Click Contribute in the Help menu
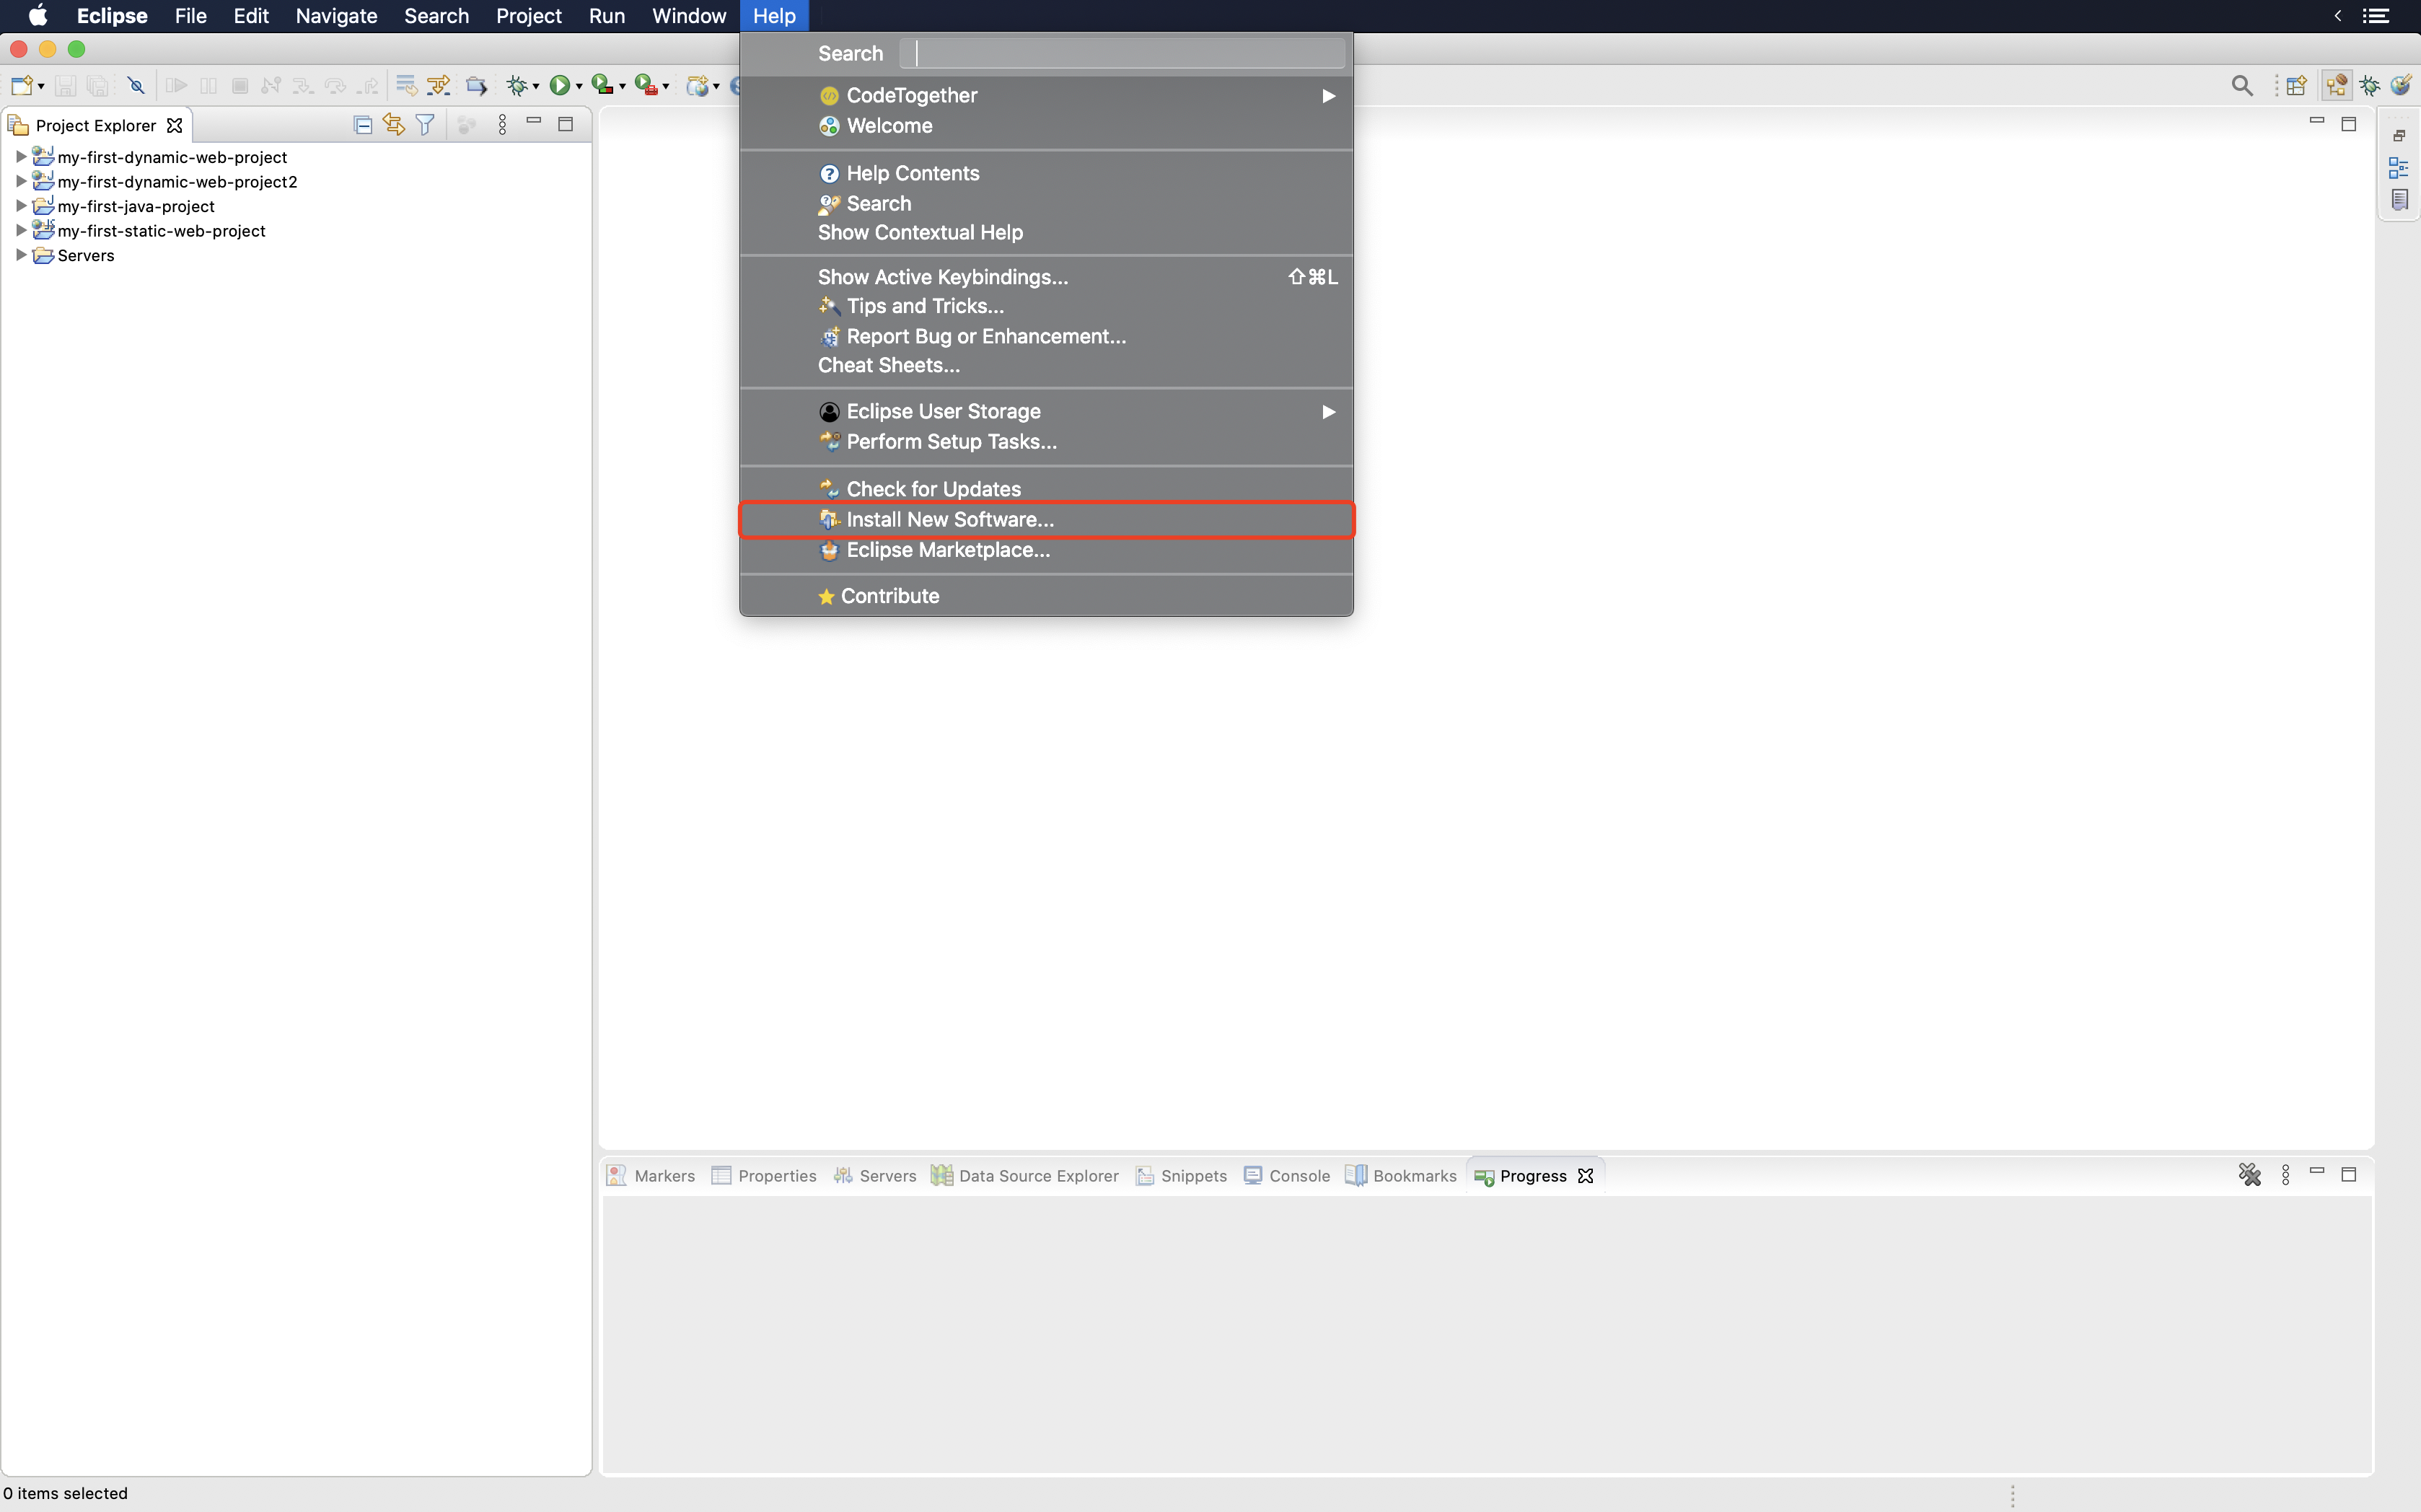Screen dimensions: 2421x1512 [1046, 596]
